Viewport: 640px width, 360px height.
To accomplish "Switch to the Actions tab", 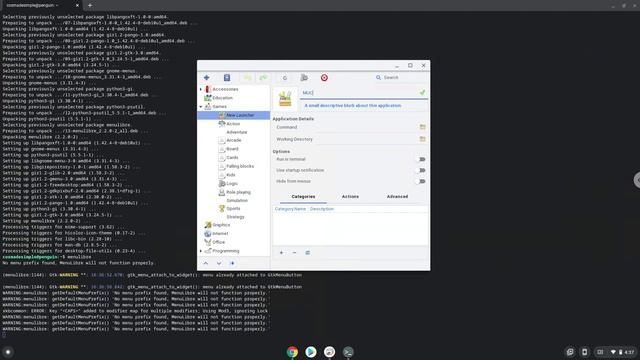I will (x=350, y=197).
